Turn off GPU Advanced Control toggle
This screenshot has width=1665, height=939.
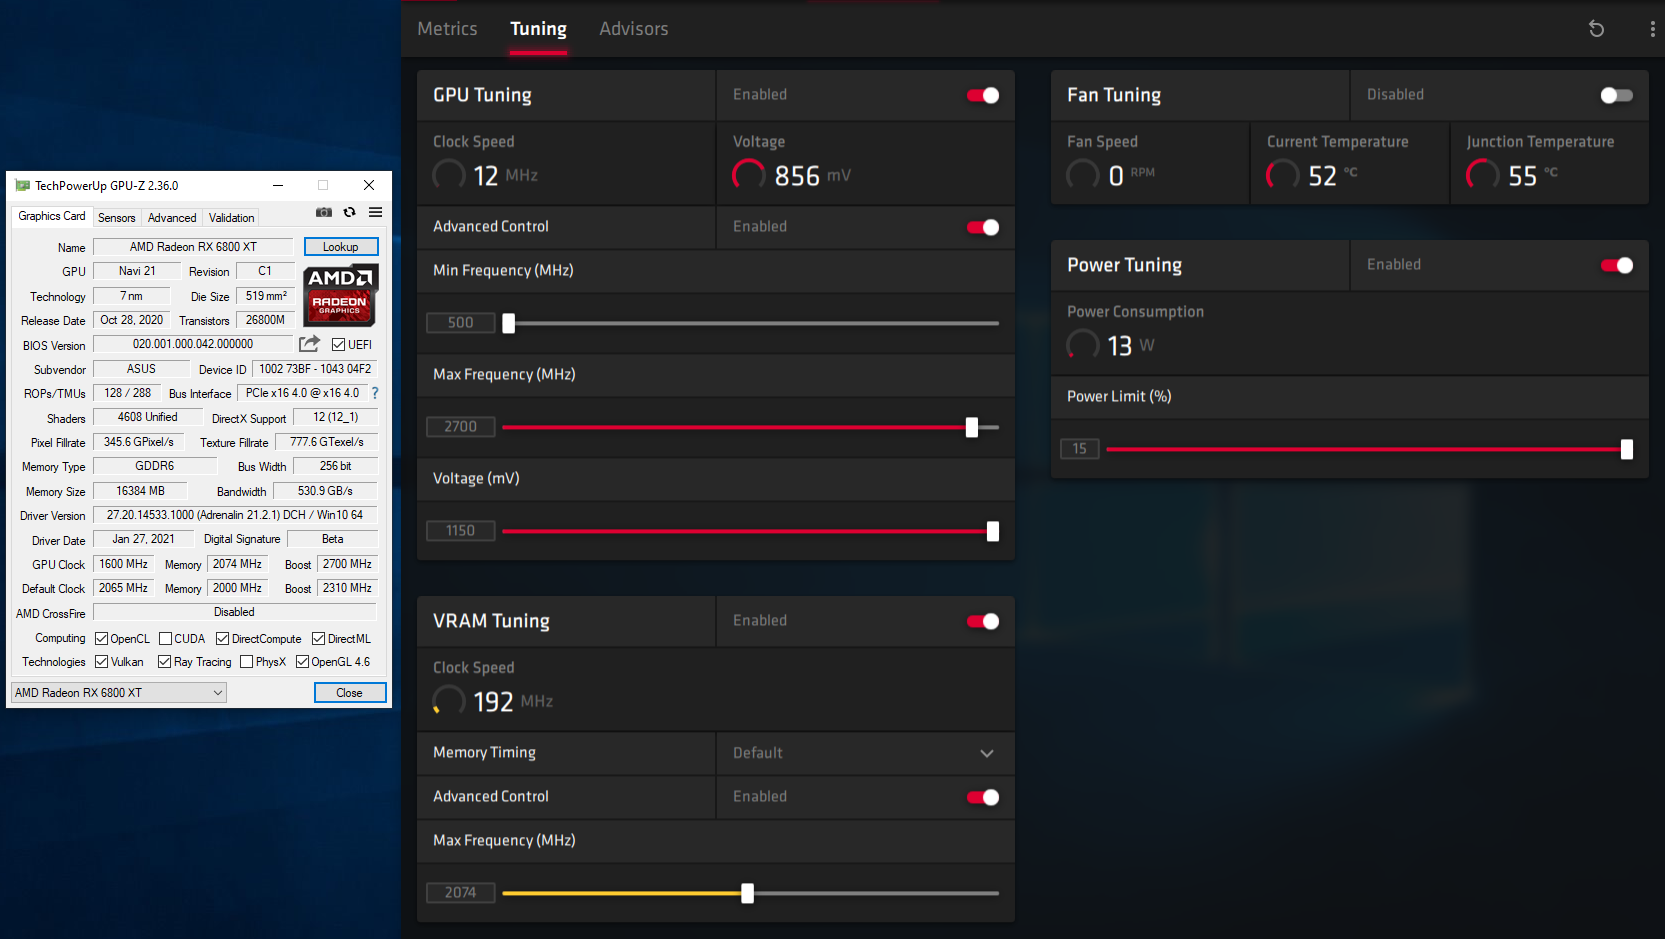(x=983, y=227)
